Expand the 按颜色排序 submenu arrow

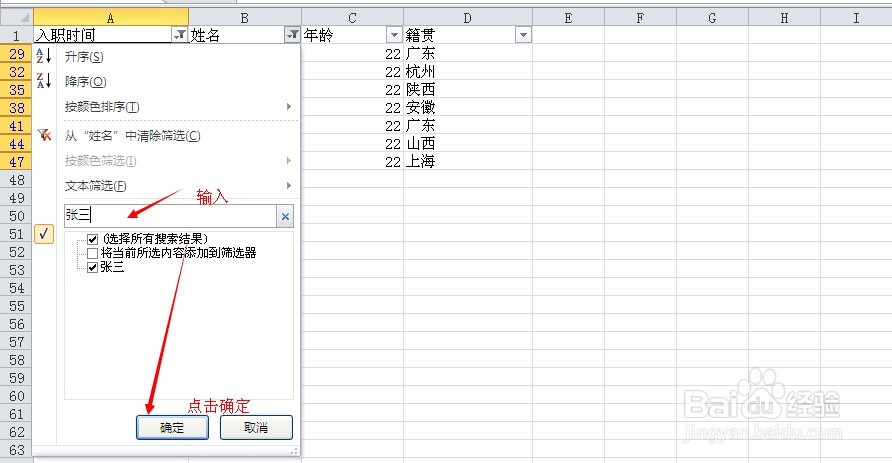(289, 106)
